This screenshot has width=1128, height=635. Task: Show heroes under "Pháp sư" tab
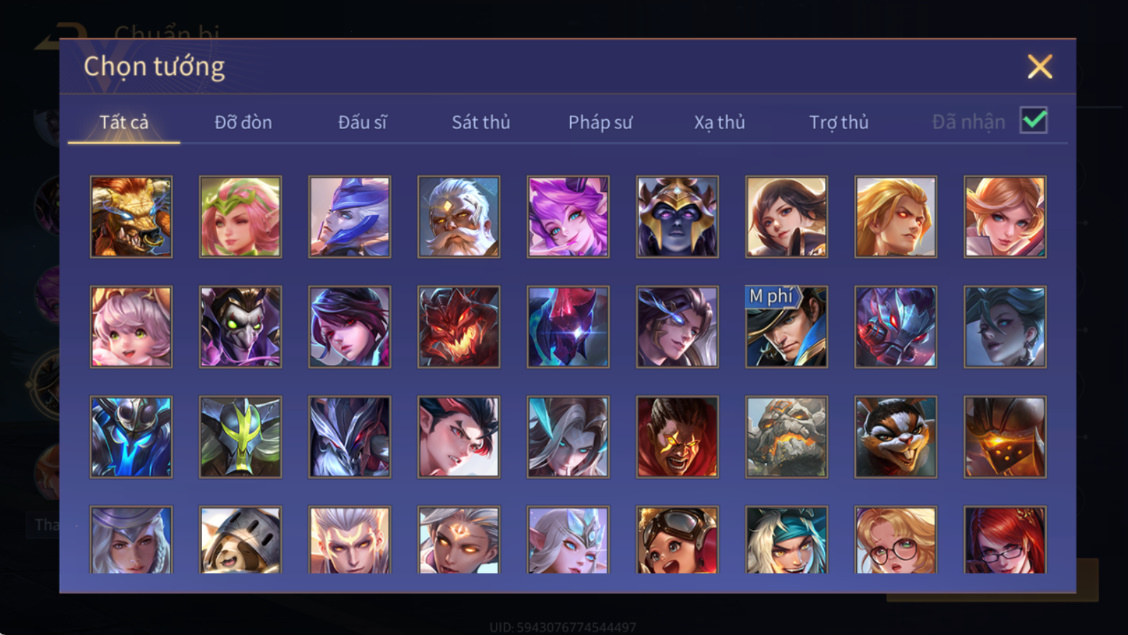(600, 122)
